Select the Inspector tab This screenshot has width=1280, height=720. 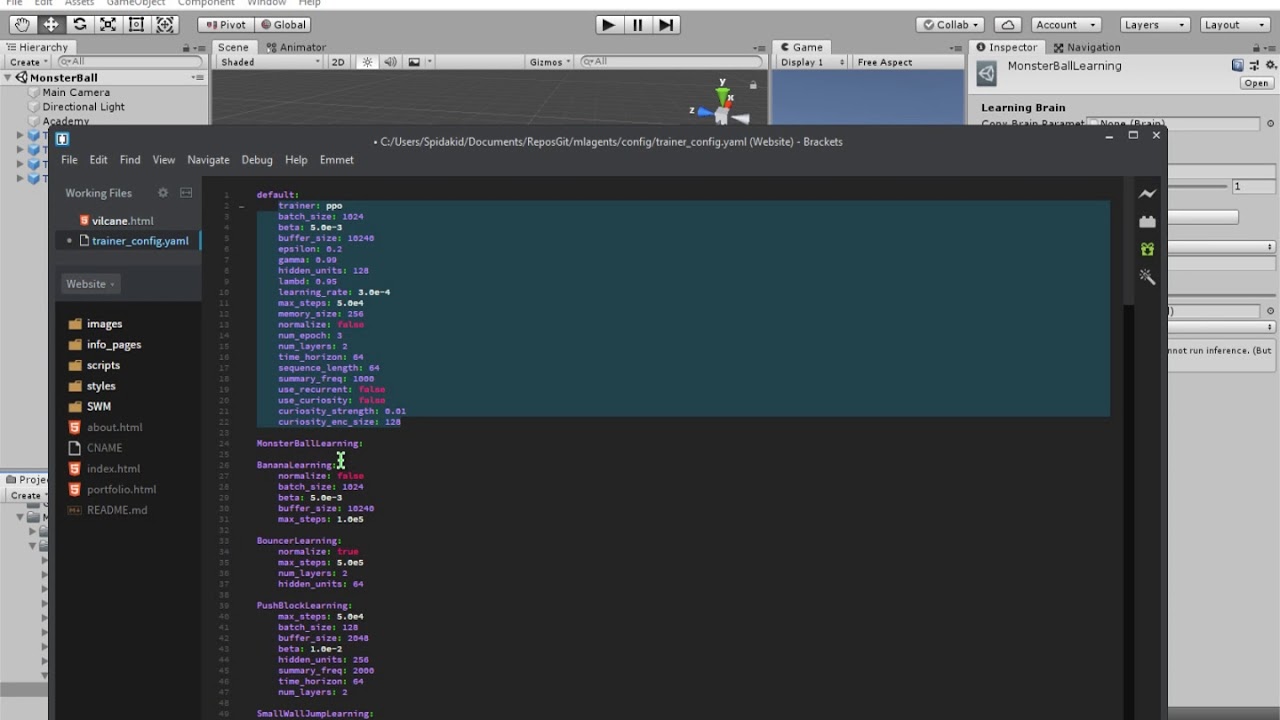tap(1007, 47)
